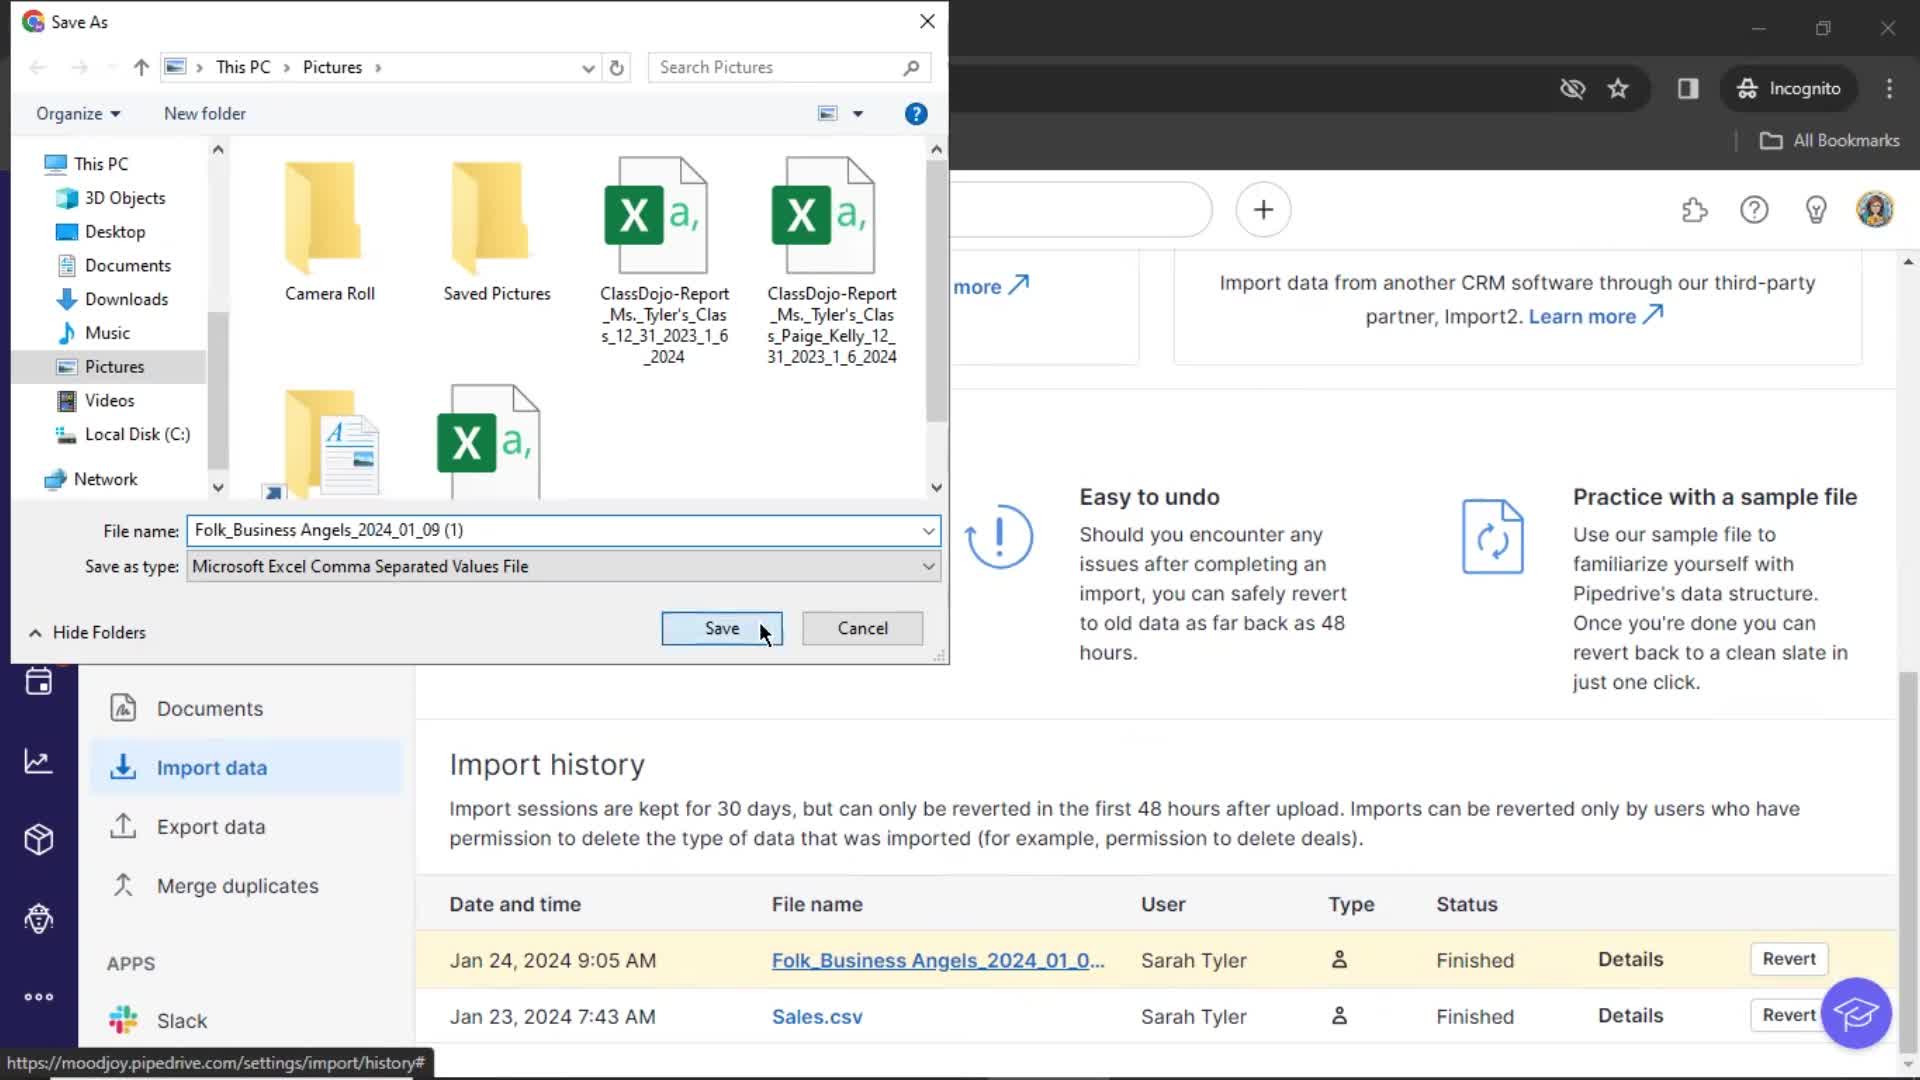Click New folder in Save As
The width and height of the screenshot is (1920, 1080).
tap(204, 114)
